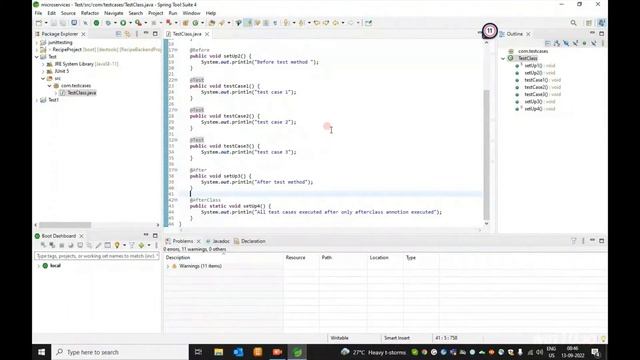Close the TestClass.java editor tab
Viewport: 640px width, 360px height.
point(207,34)
